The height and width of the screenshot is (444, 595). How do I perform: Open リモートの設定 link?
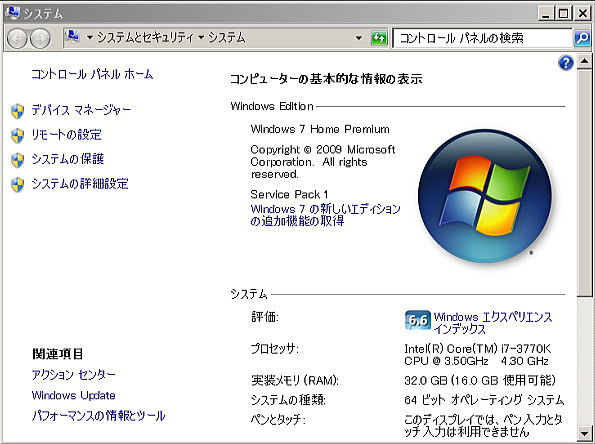point(66,135)
